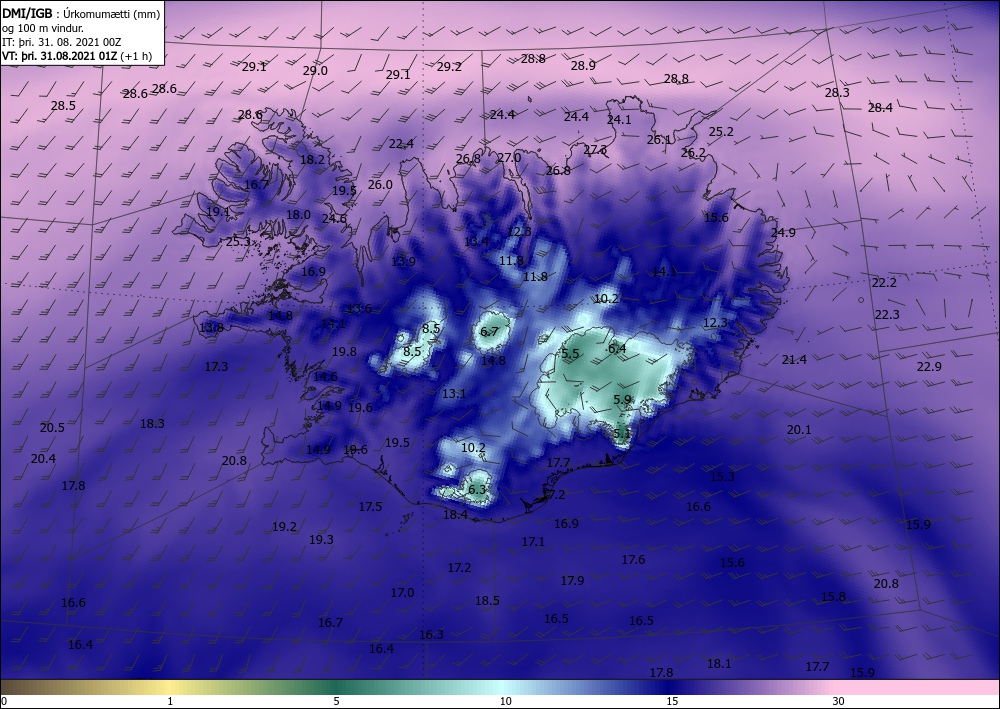Click the value 17.0 on the map
Image resolution: width=1000 pixels, height=709 pixels.
pyautogui.click(x=402, y=593)
